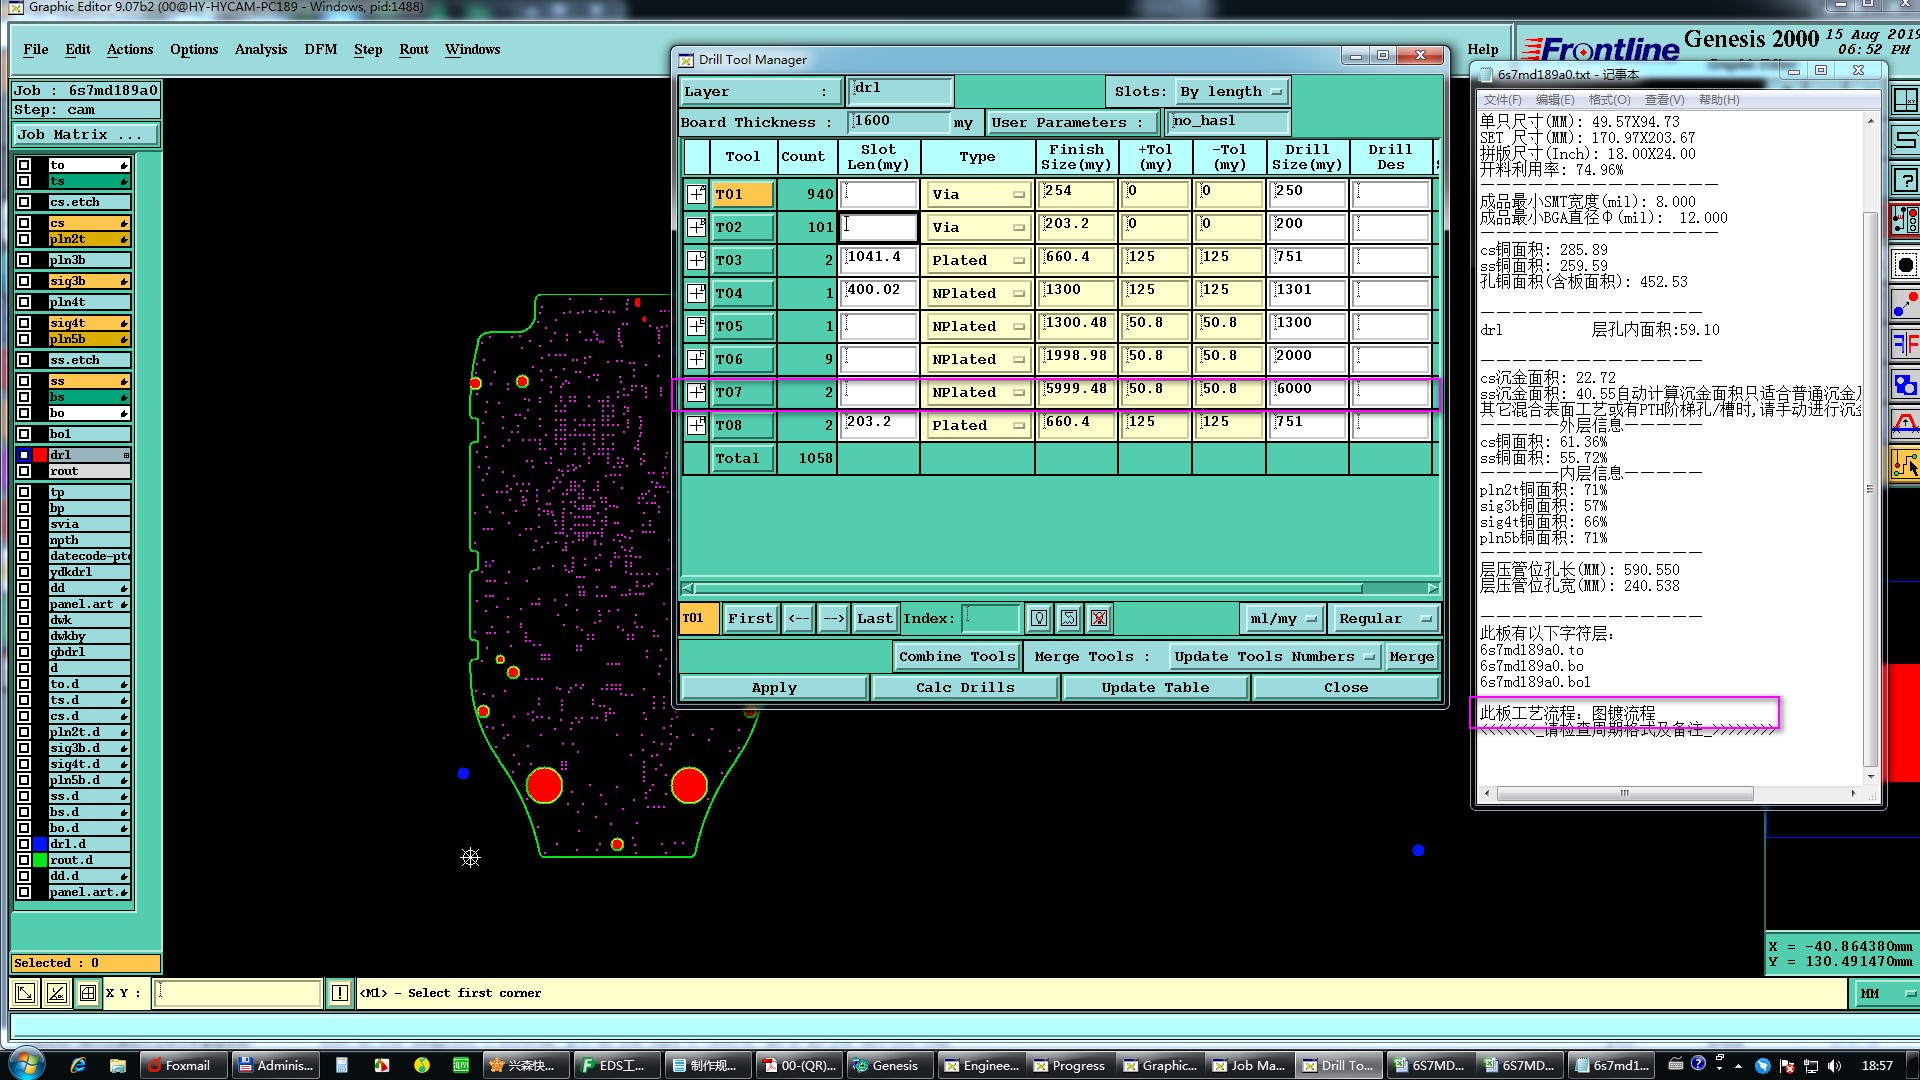
Task: Click the XY grid panel icon in right toolbar
Action: (1906, 100)
